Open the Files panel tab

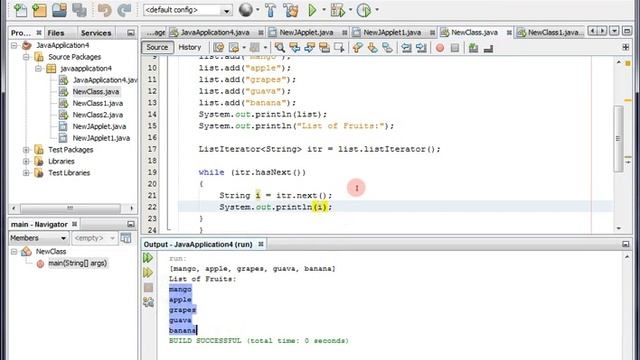(56, 33)
